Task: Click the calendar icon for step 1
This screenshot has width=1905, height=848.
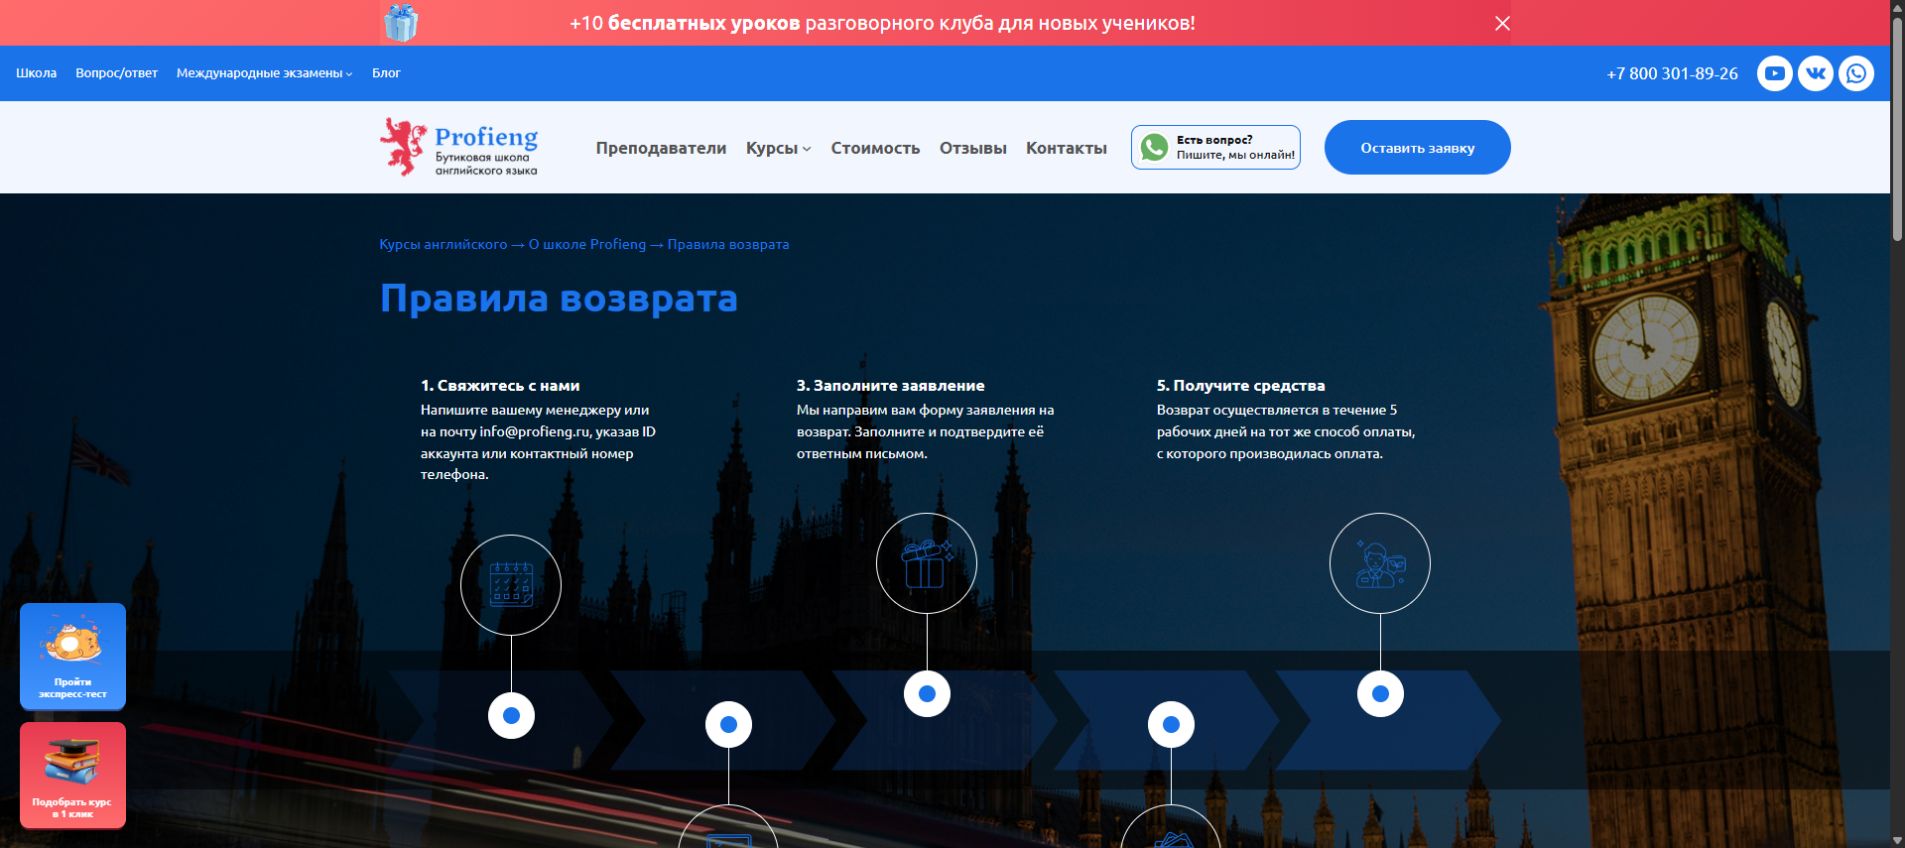Action: pos(511,585)
